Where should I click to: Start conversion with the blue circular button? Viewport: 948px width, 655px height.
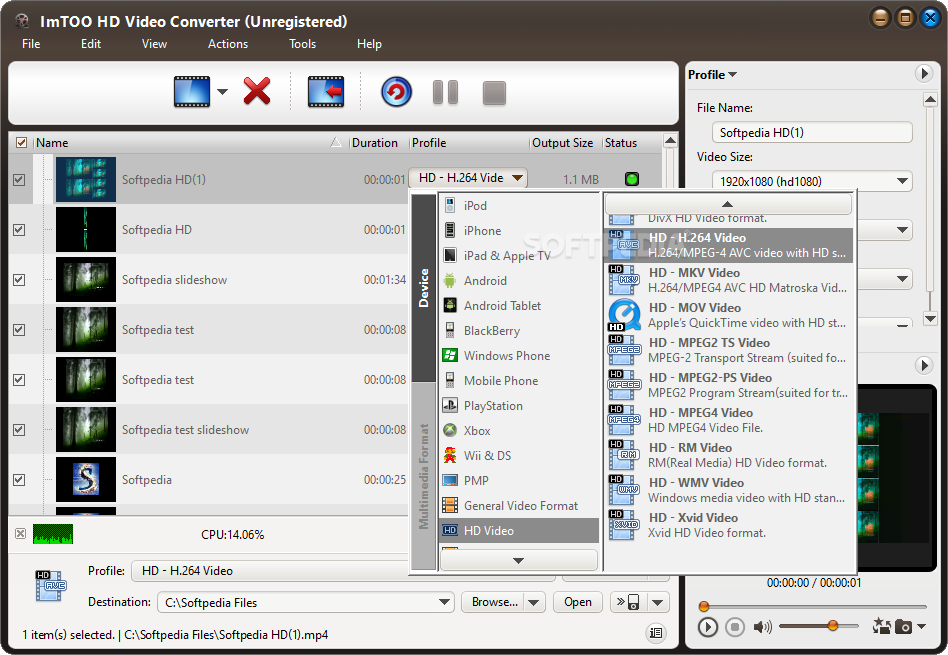(396, 92)
